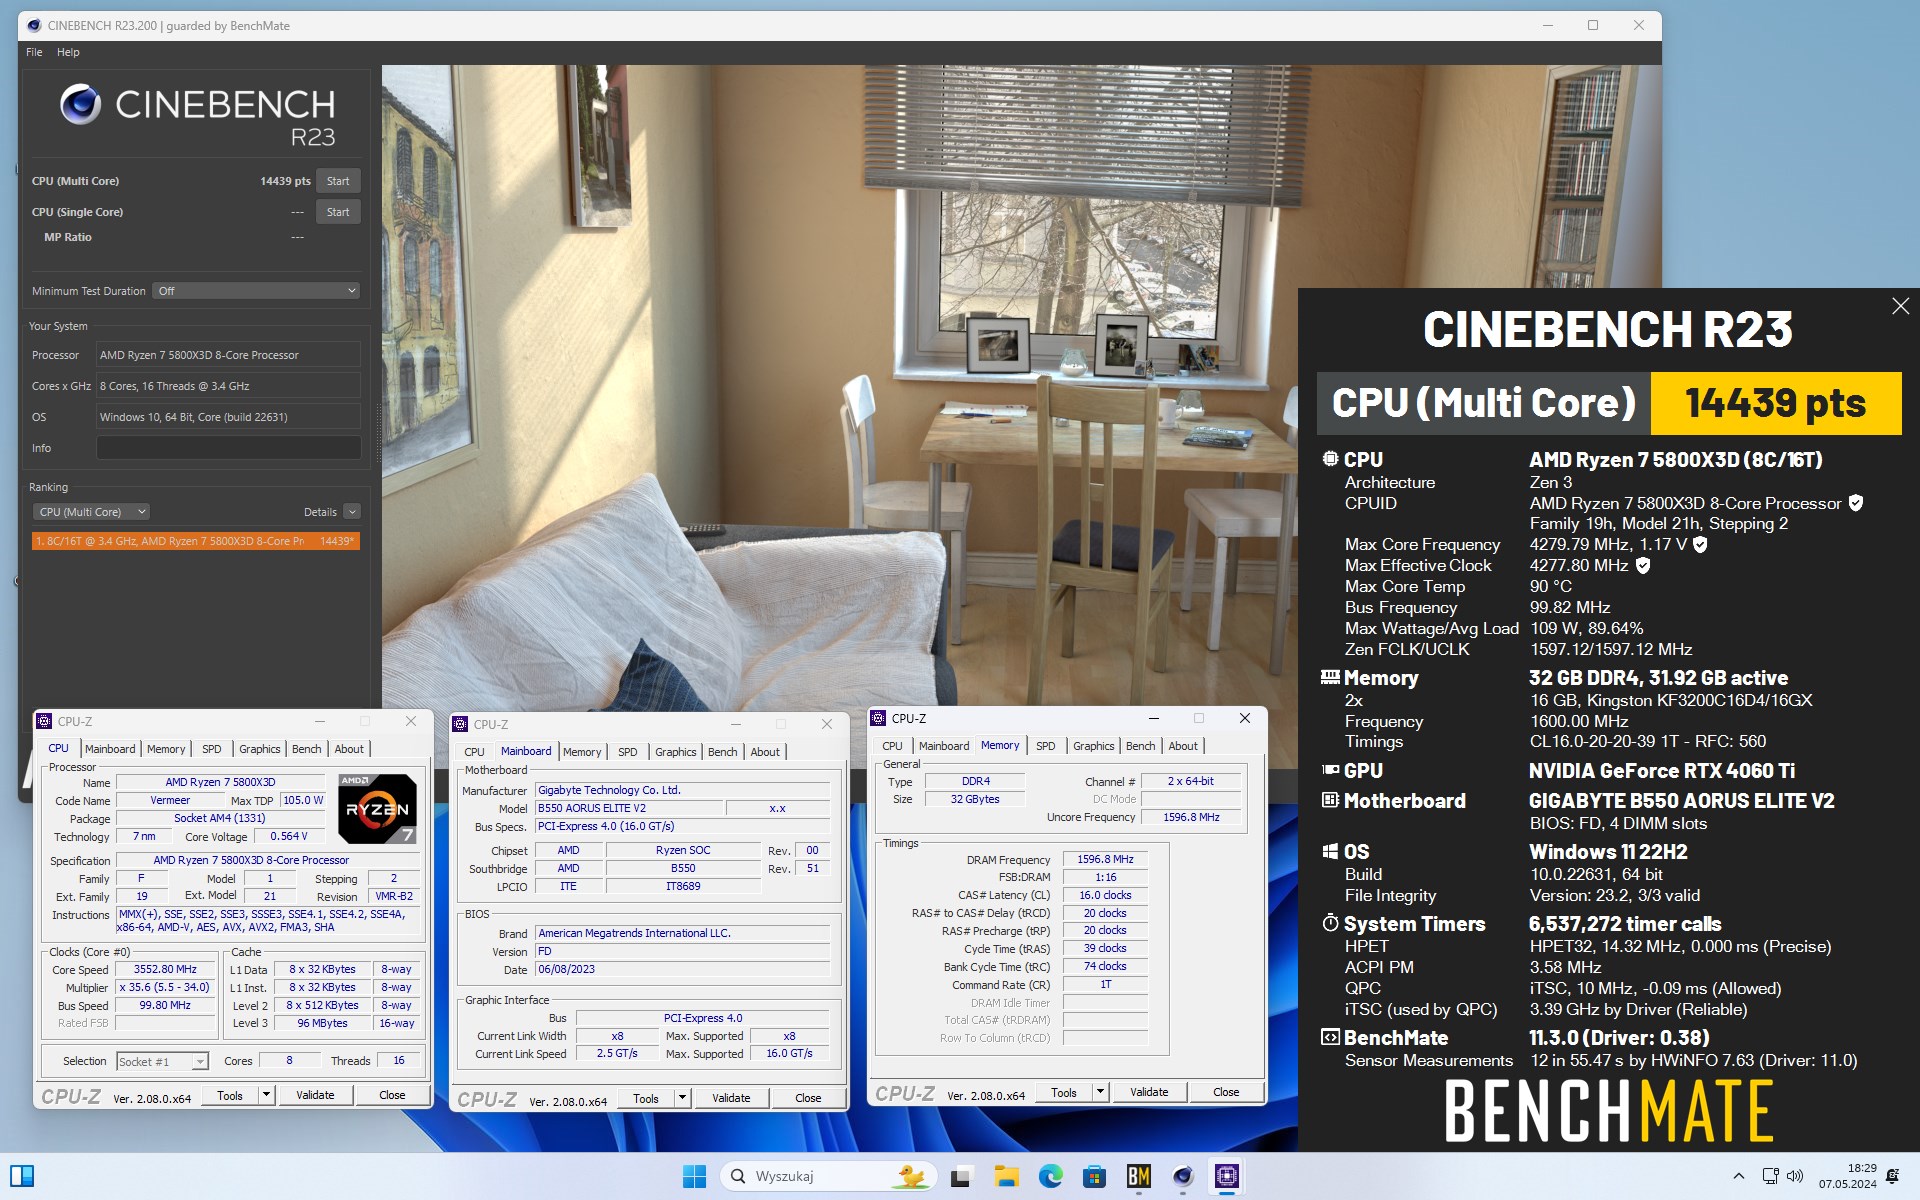Open the clock showing 18:29 07.05.2024
1920x1200 pixels.
pos(1847,1176)
